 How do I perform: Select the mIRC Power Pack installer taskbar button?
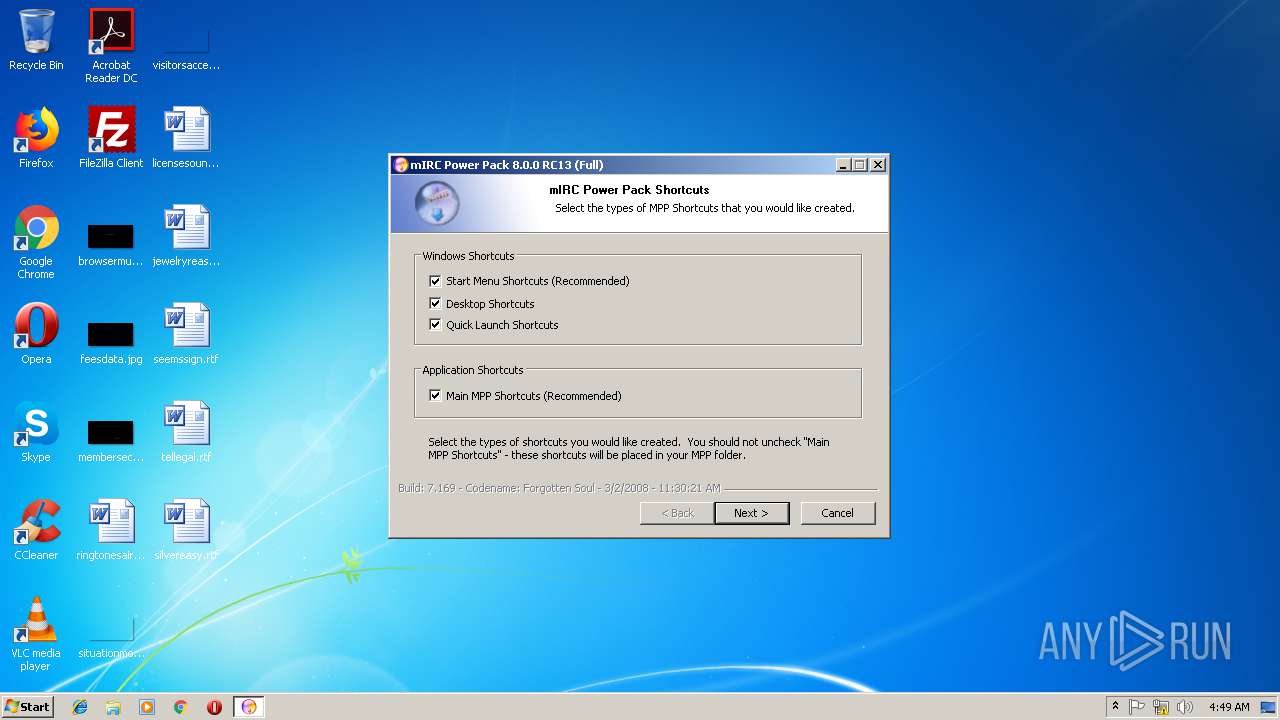[x=249, y=707]
